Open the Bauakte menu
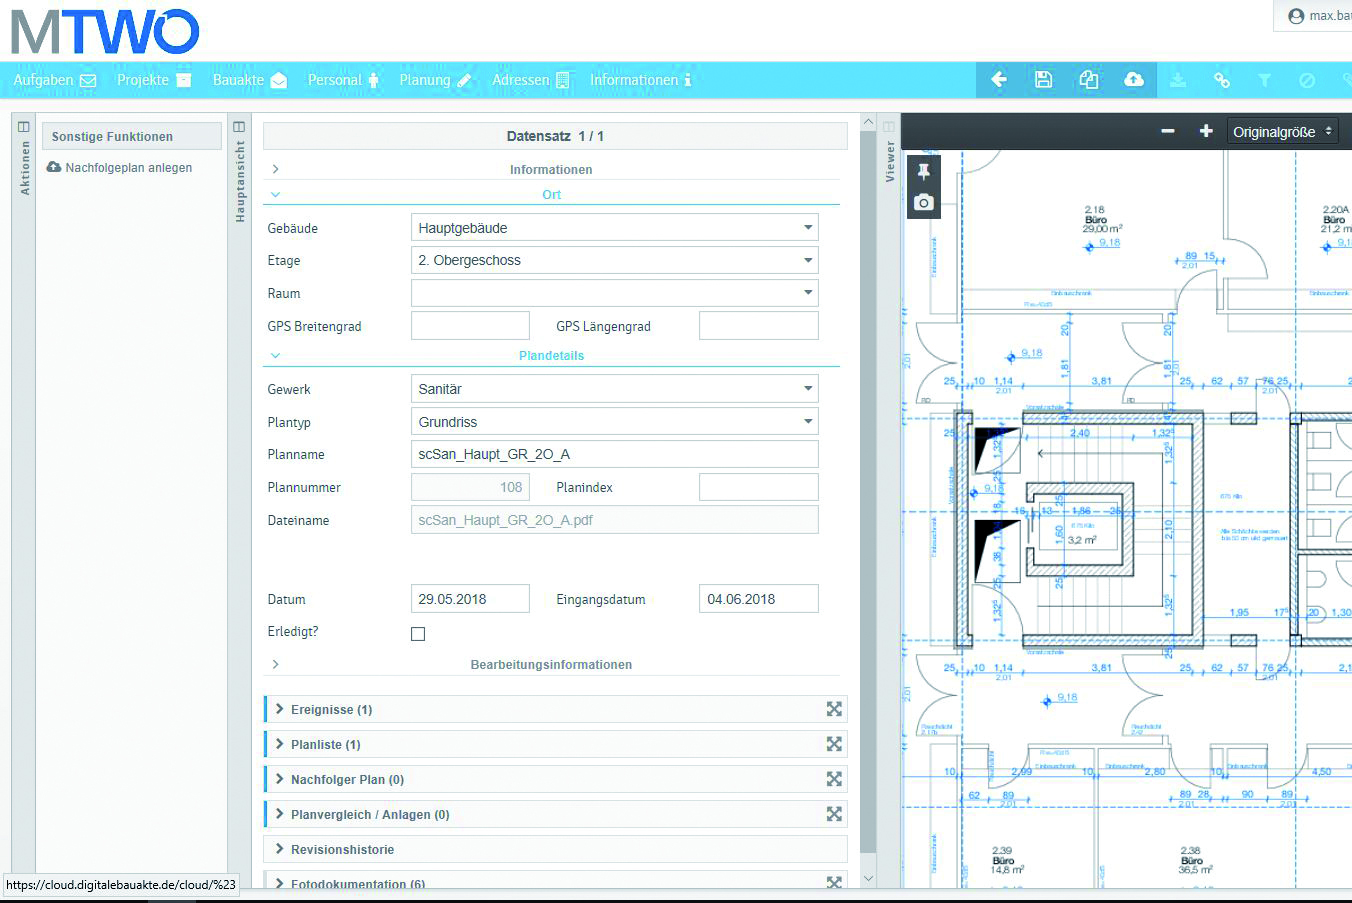The height and width of the screenshot is (903, 1352). [249, 80]
